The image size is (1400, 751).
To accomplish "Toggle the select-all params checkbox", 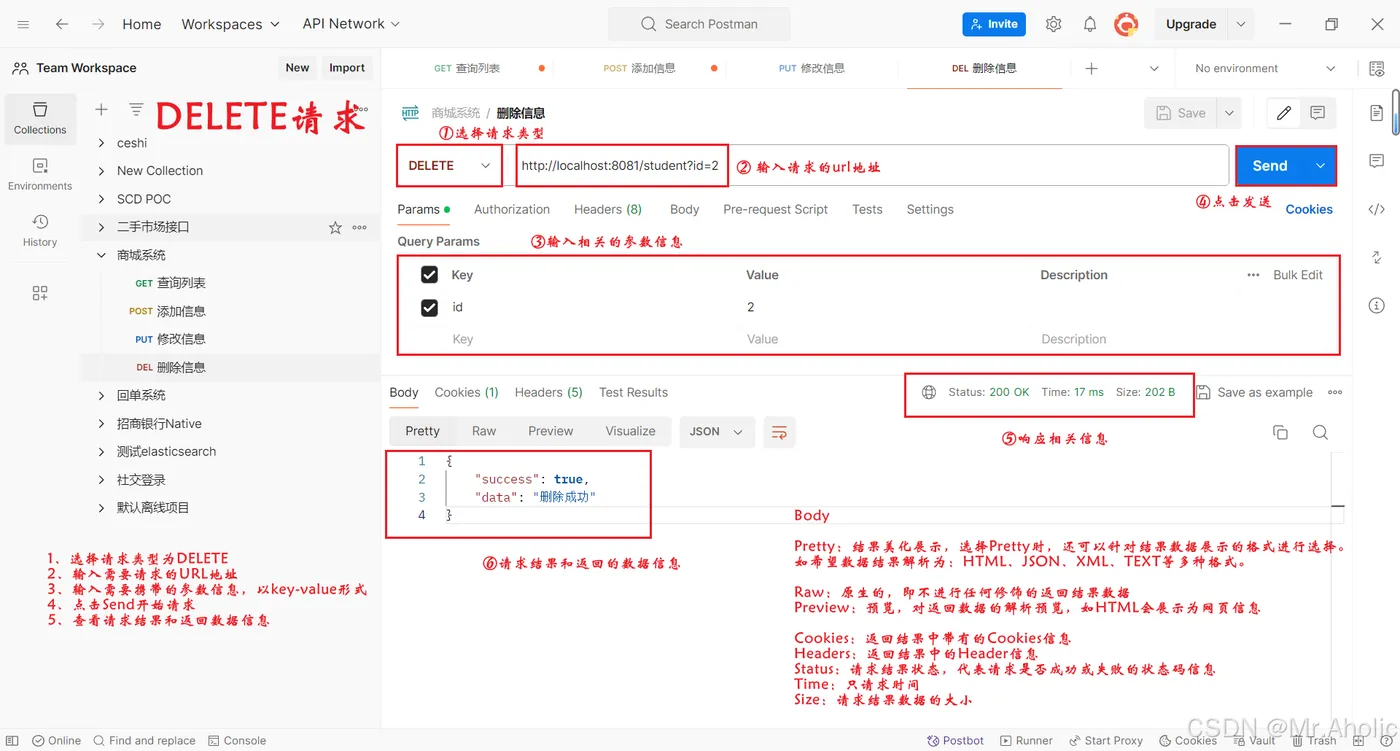I will (x=430, y=275).
